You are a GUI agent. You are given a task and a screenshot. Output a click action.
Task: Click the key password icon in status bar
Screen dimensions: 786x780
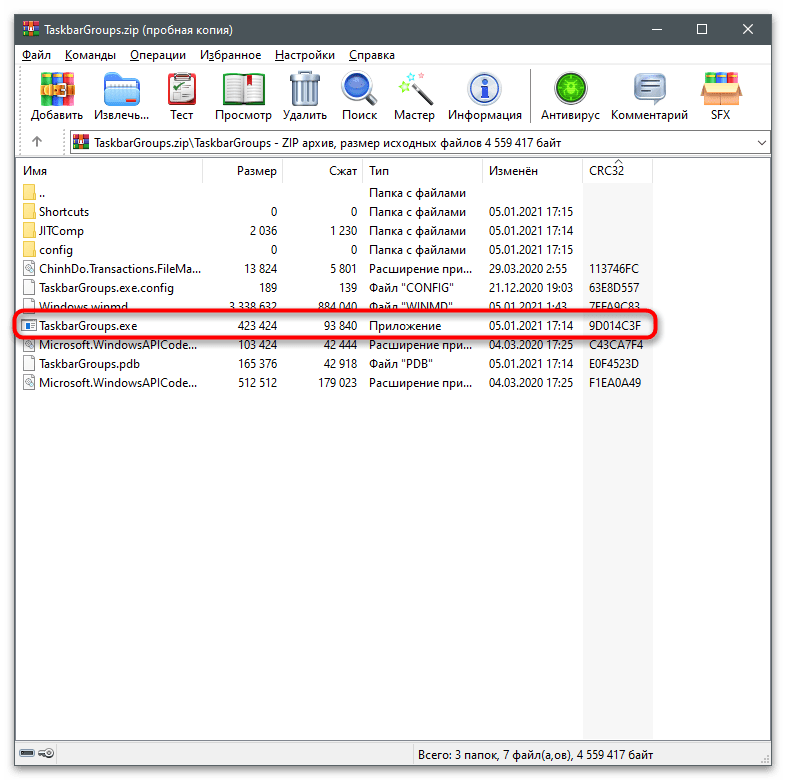click(x=46, y=753)
